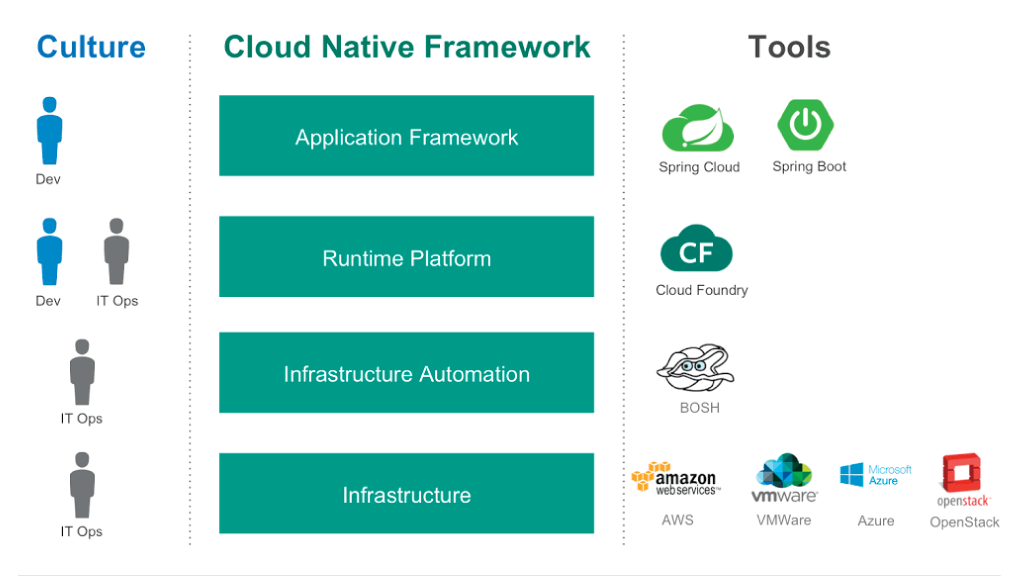Select the green Infrastructure block
The height and width of the screenshot is (576, 1017).
[406, 494]
